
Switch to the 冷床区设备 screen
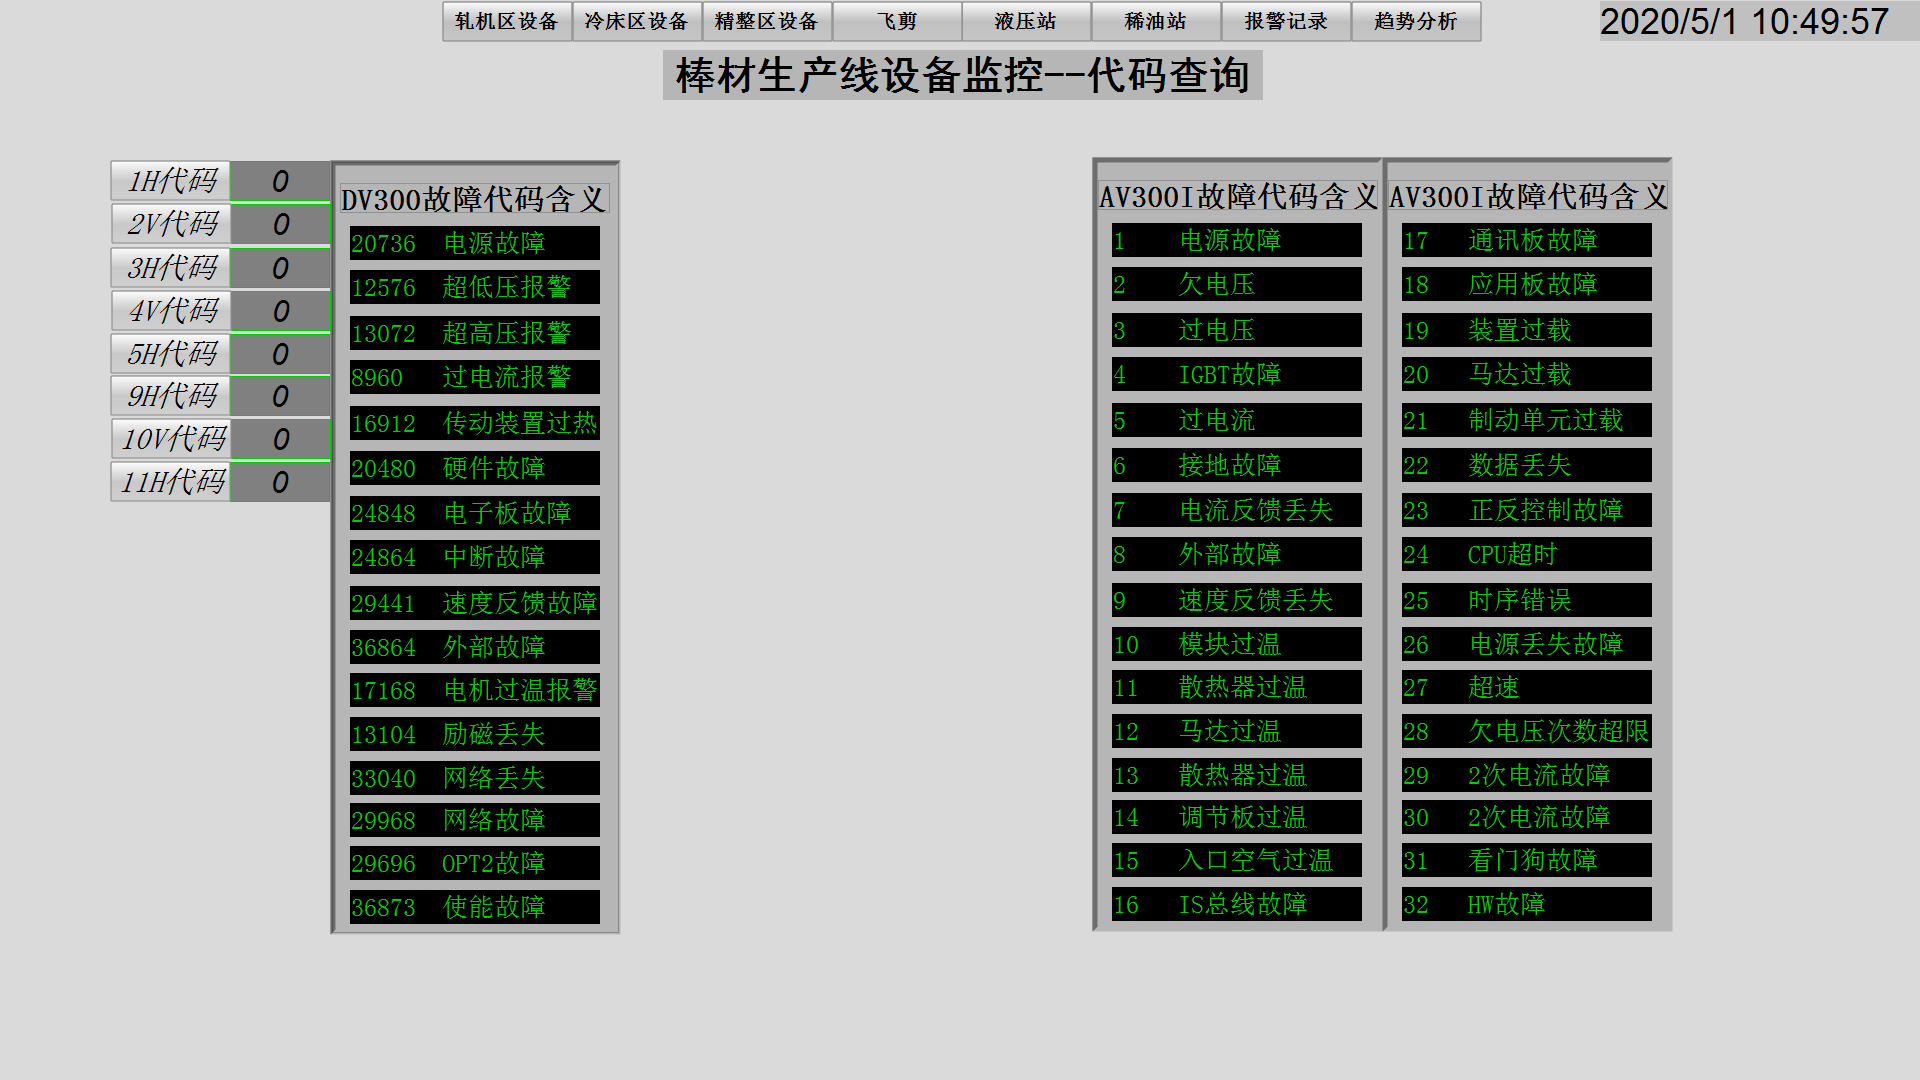[x=636, y=21]
